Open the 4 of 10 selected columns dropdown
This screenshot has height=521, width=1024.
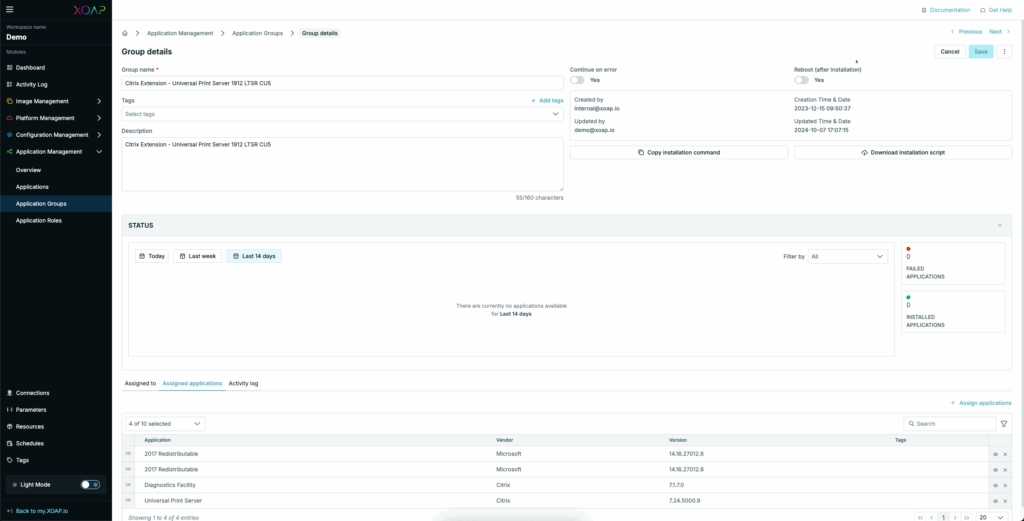click(x=165, y=424)
